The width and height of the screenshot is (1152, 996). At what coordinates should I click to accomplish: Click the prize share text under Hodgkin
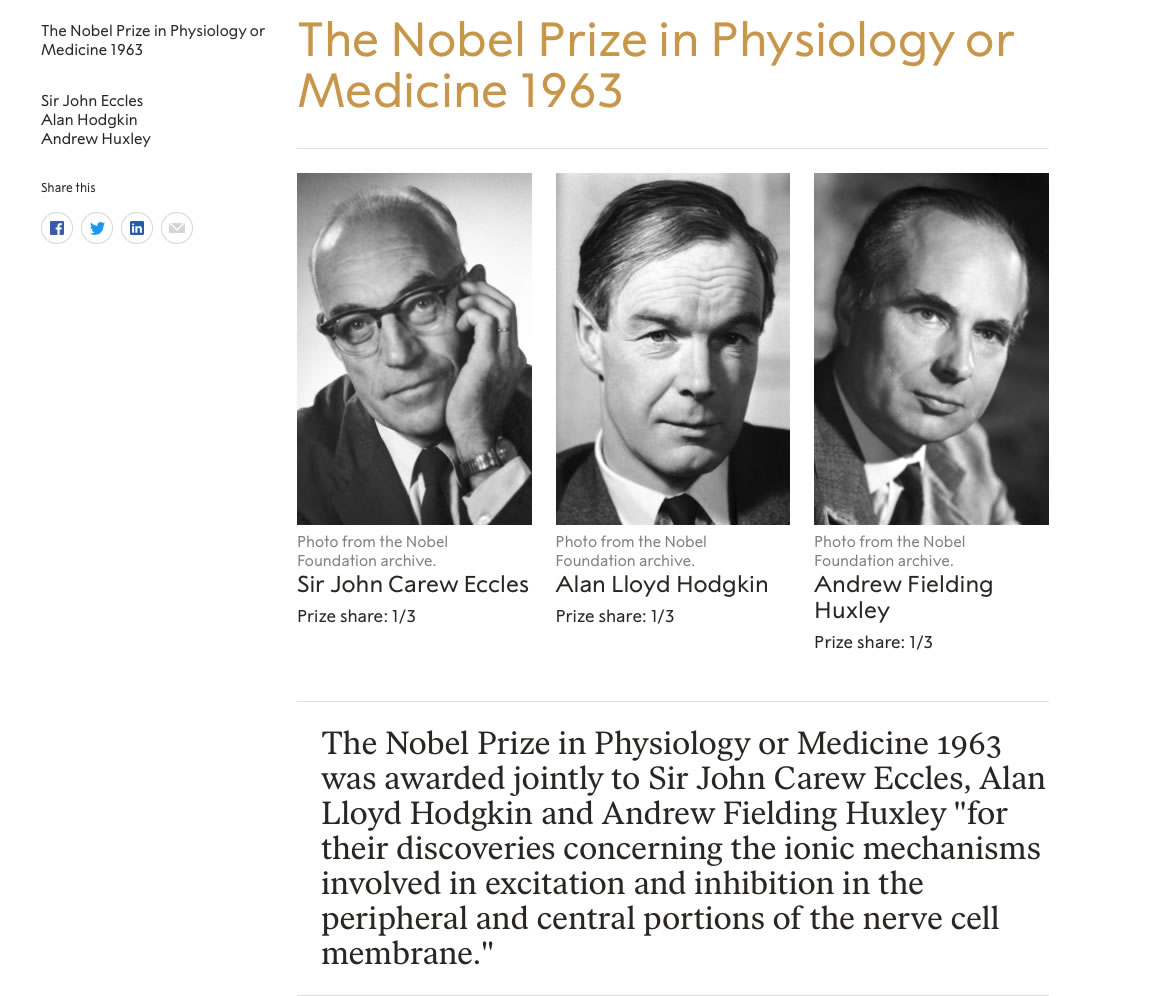pos(615,616)
